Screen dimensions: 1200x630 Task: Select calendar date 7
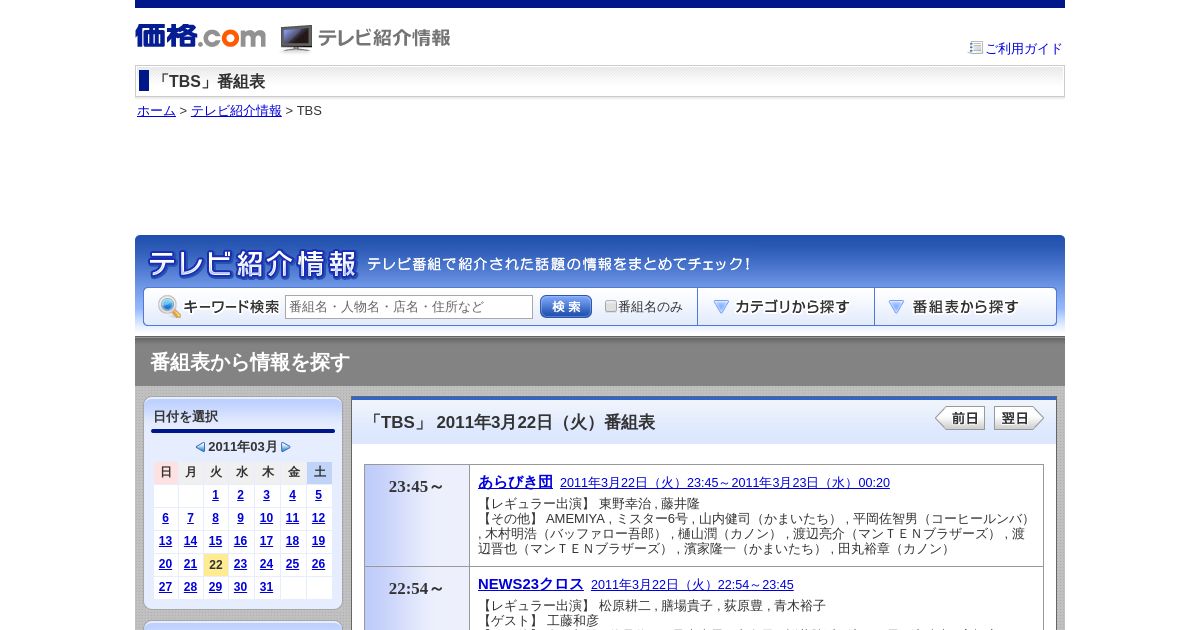(190, 518)
